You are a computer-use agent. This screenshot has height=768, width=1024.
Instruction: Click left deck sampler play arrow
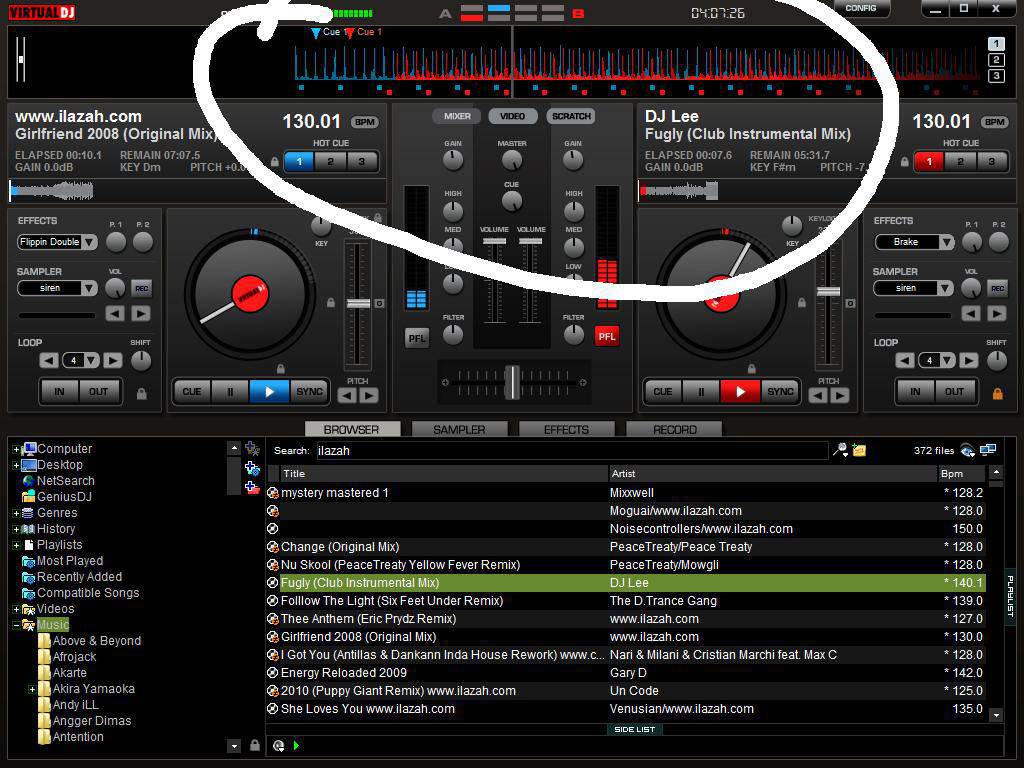pos(140,314)
